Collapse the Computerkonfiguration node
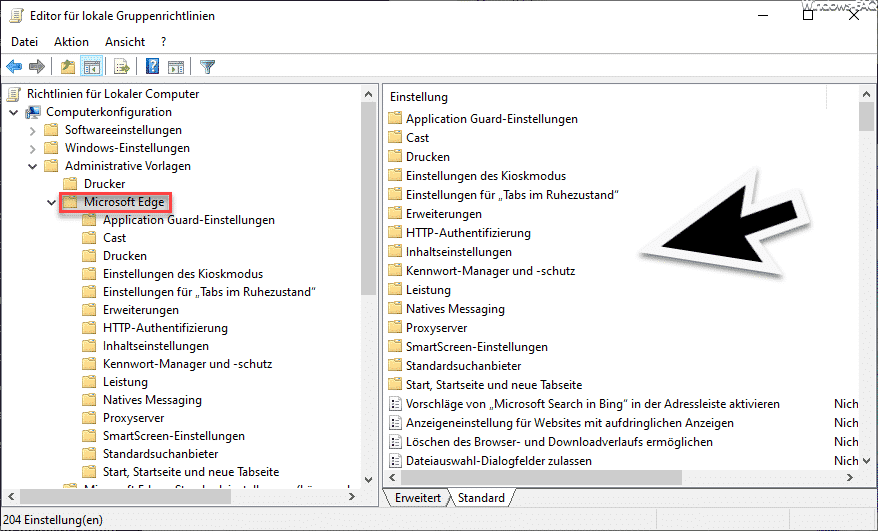 [14, 113]
